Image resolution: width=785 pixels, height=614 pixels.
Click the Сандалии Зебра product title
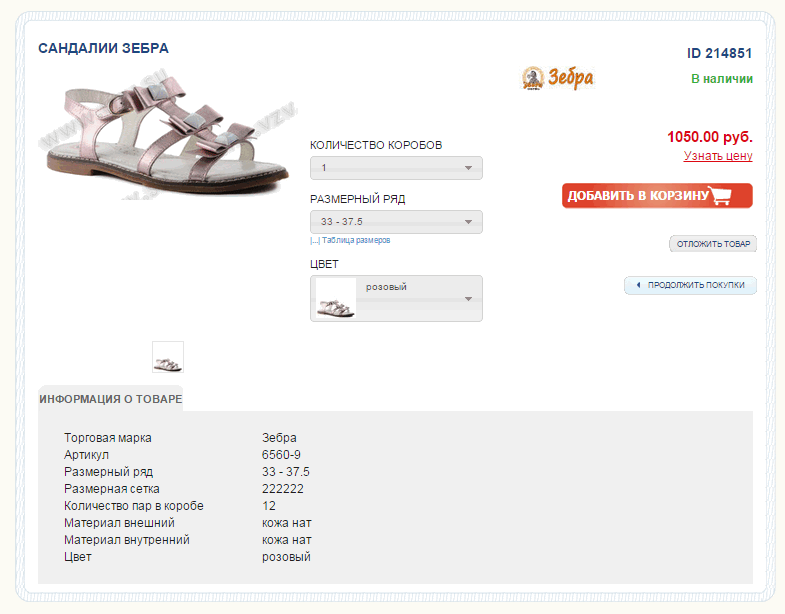[103, 48]
